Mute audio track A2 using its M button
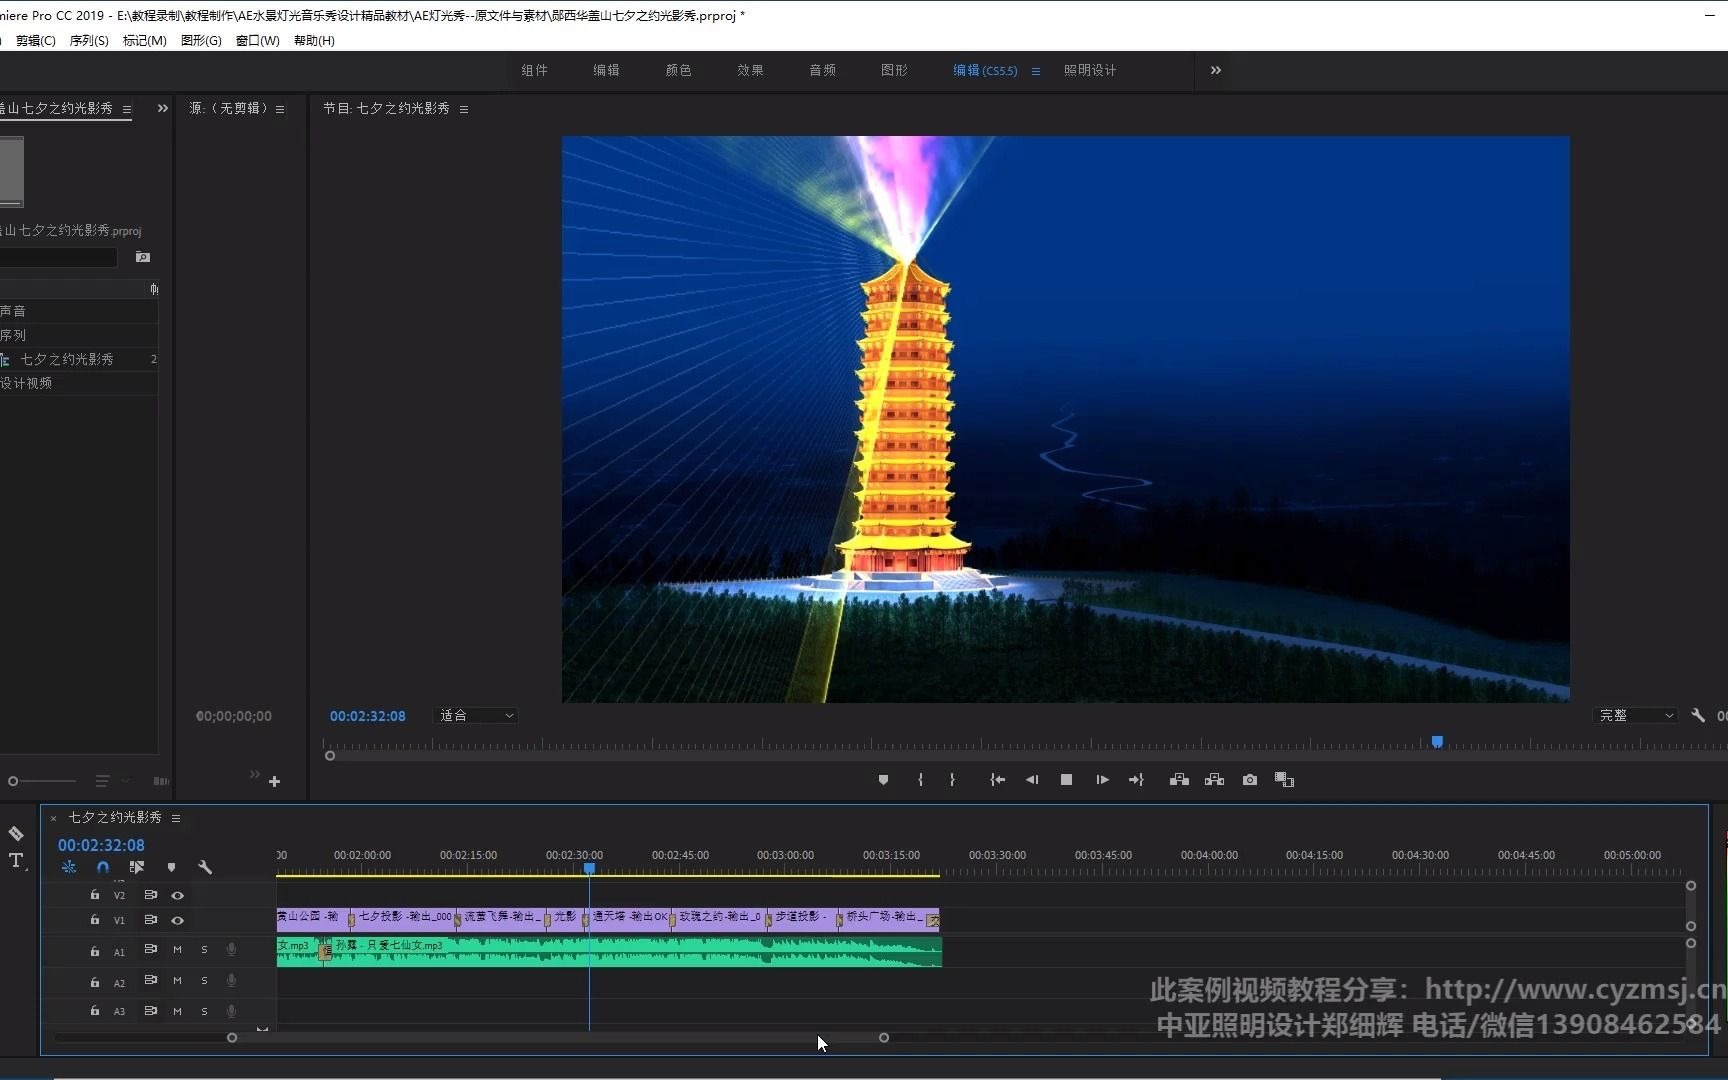The width and height of the screenshot is (1728, 1080). click(177, 981)
